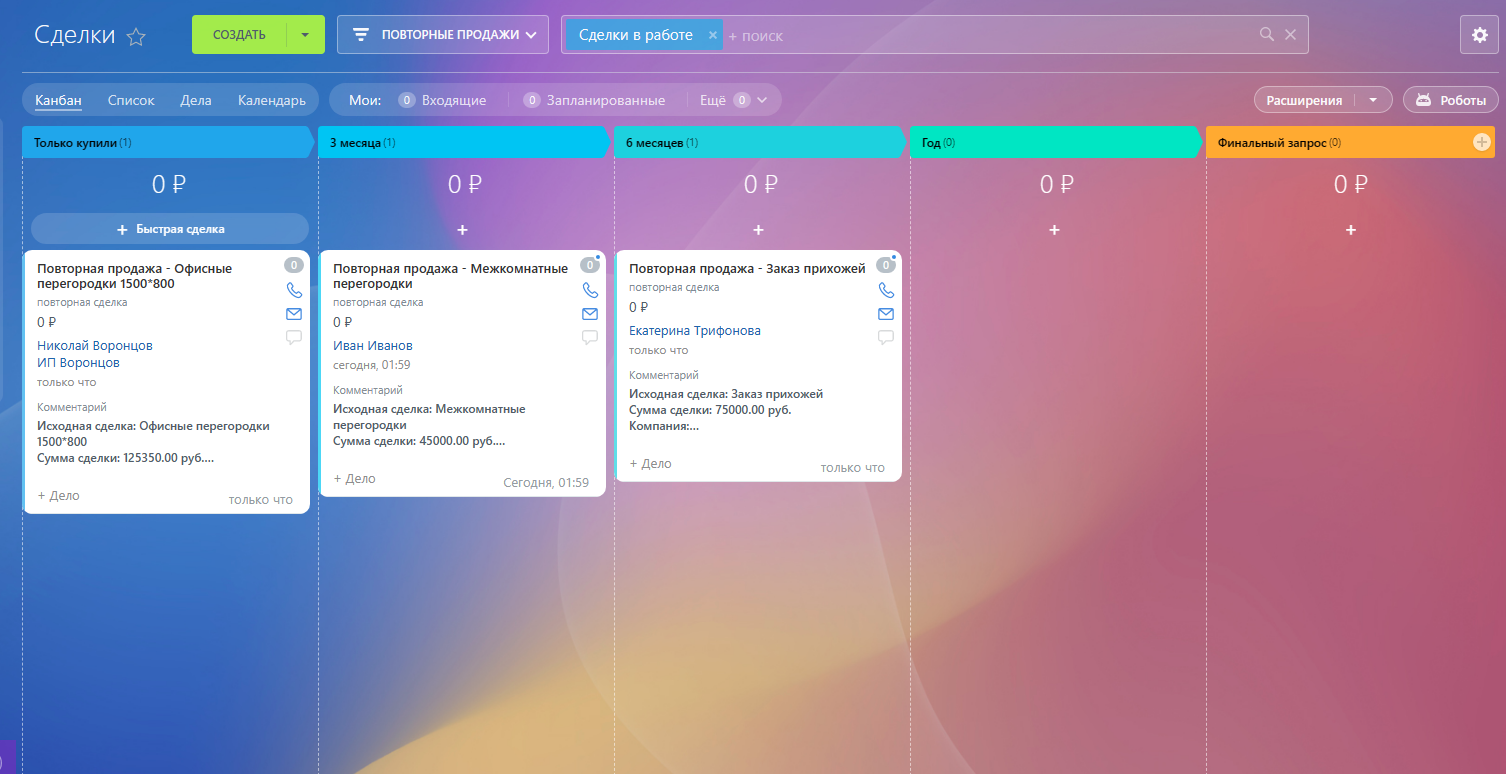Add a Дело to Межкомнатные перегородки deal

point(354,479)
